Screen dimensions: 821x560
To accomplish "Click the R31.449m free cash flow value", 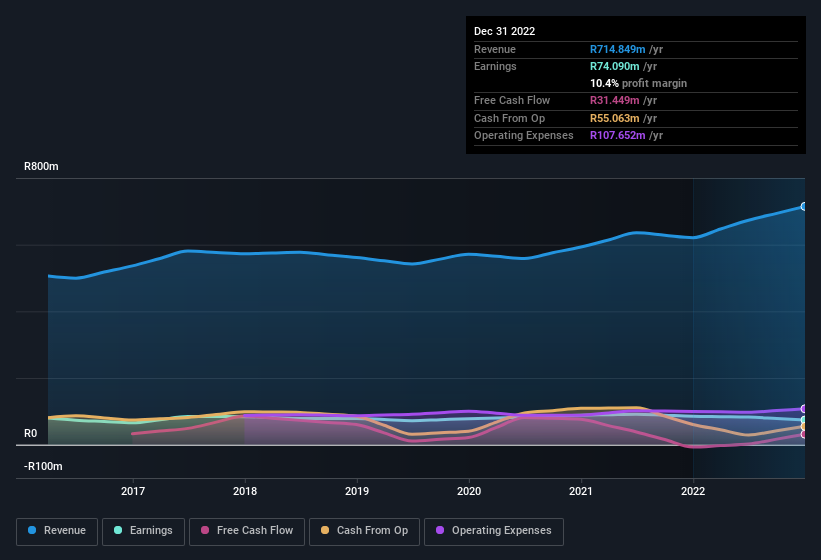I will tap(615, 100).
